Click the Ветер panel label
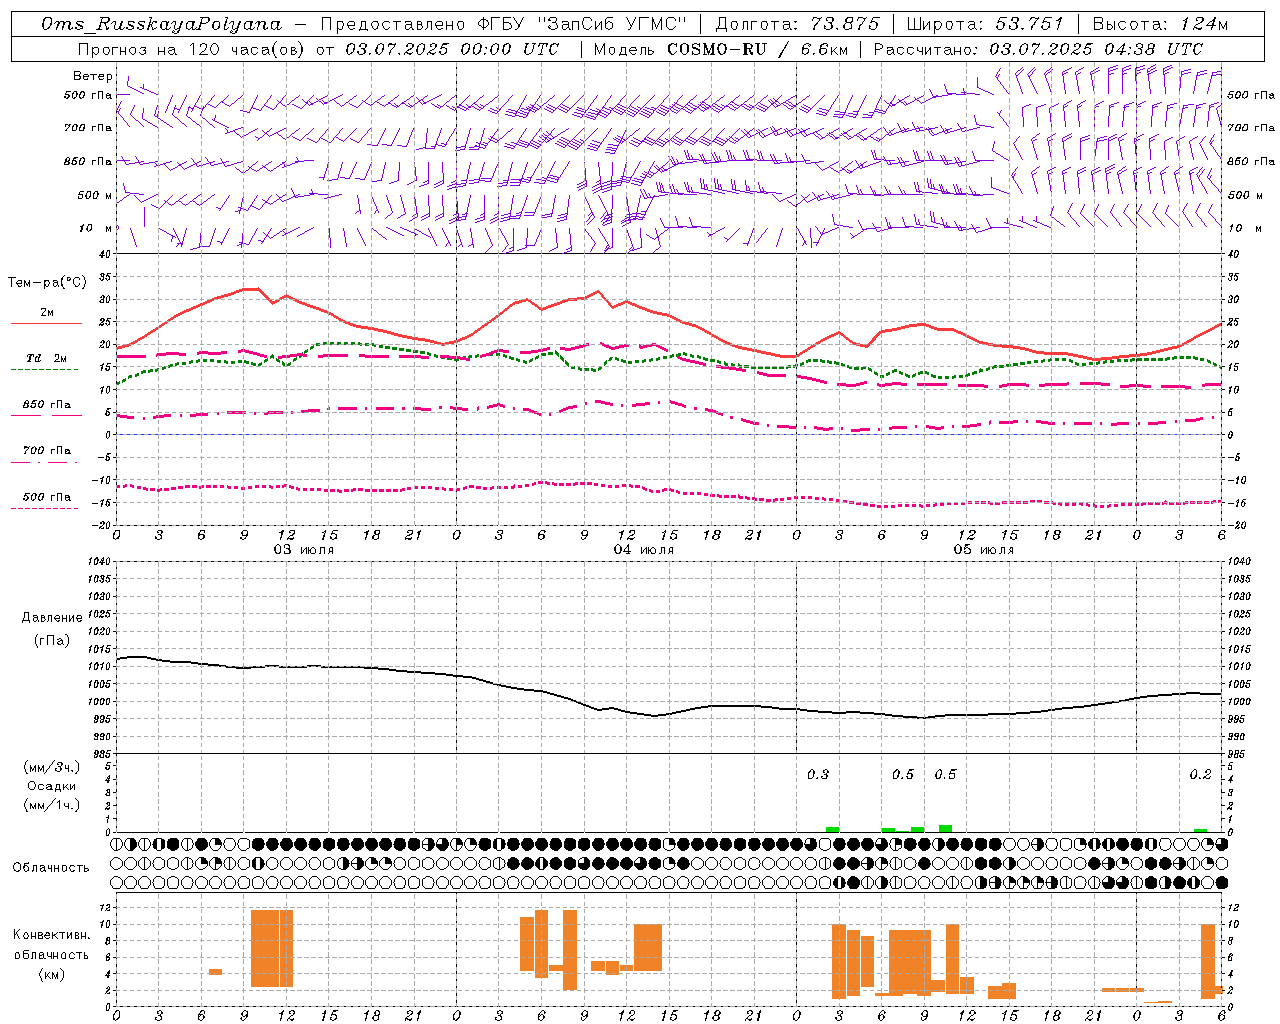 coord(92,76)
